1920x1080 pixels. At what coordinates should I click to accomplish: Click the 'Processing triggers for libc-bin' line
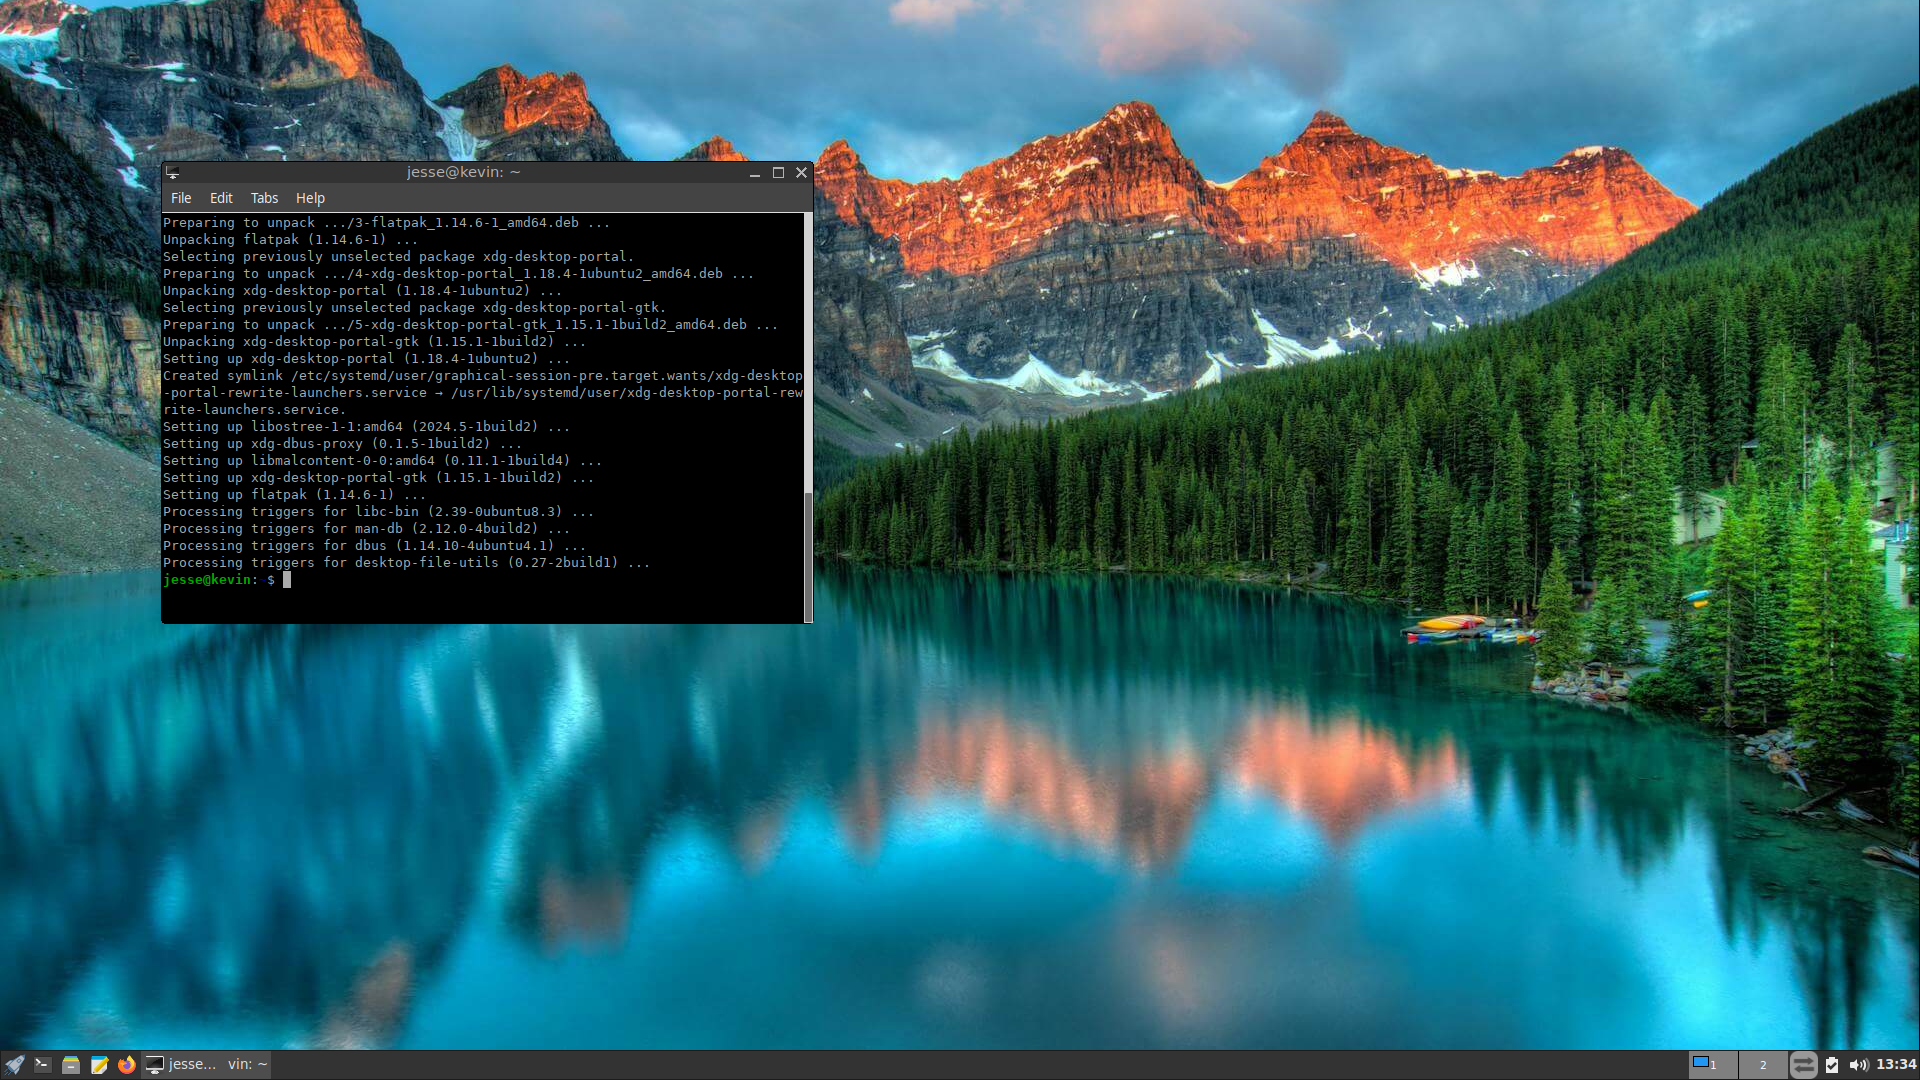point(378,512)
